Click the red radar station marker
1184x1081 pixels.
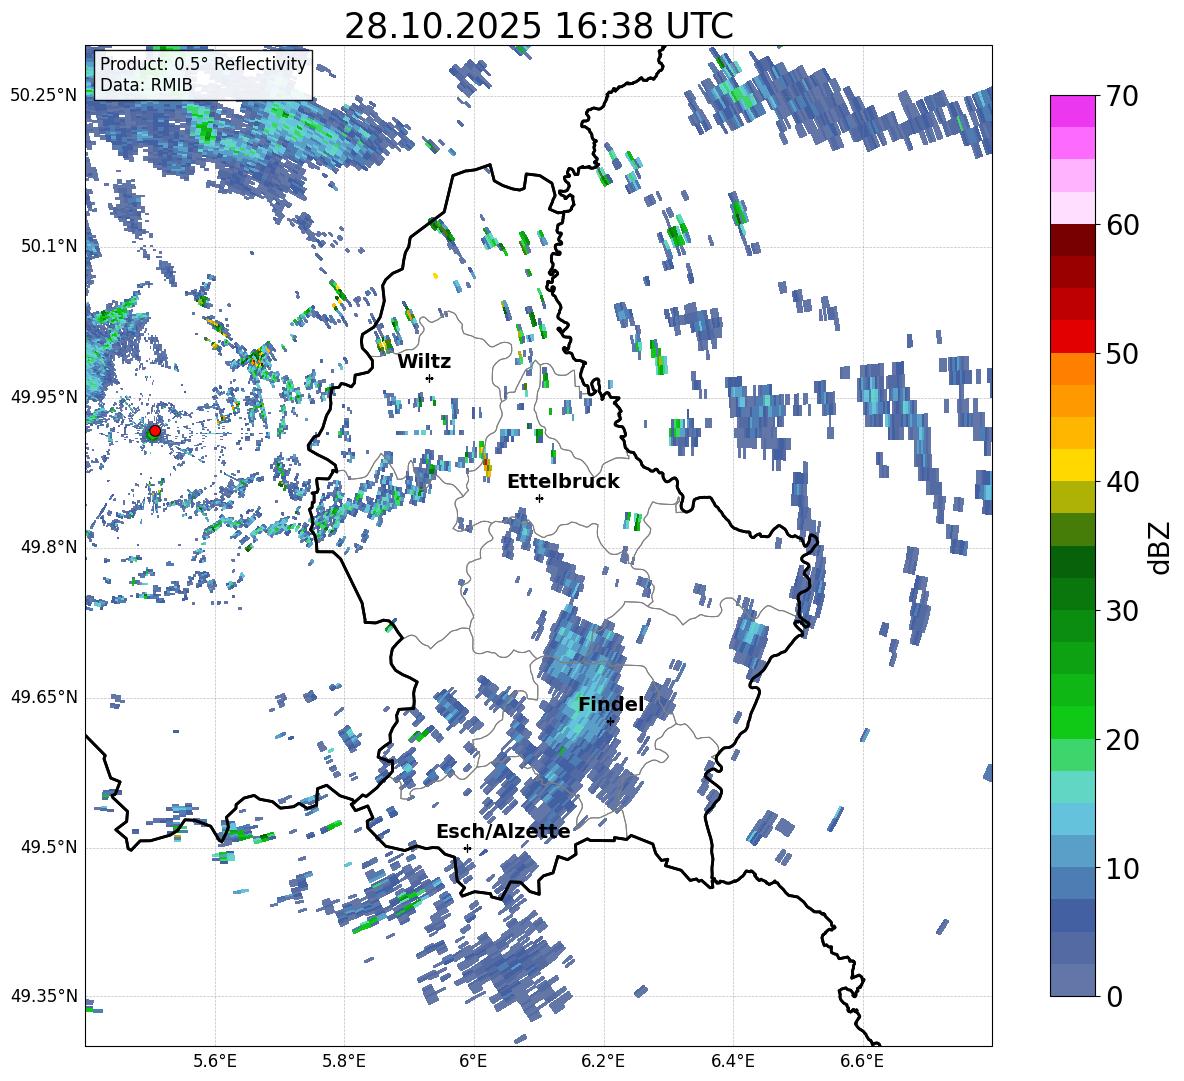click(155, 430)
